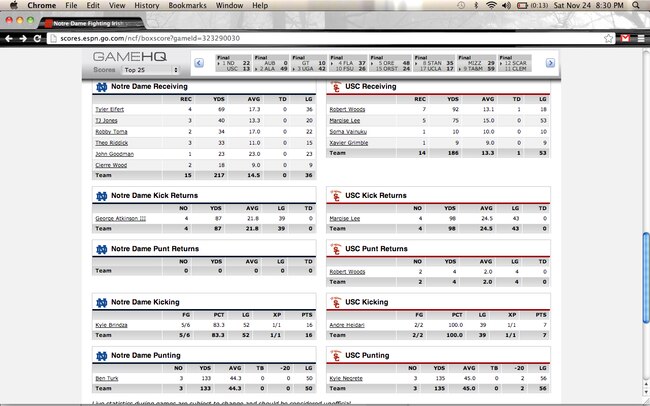Select the Notre Dame Fighting Irish tab
650x406 pixels.
[91, 23]
